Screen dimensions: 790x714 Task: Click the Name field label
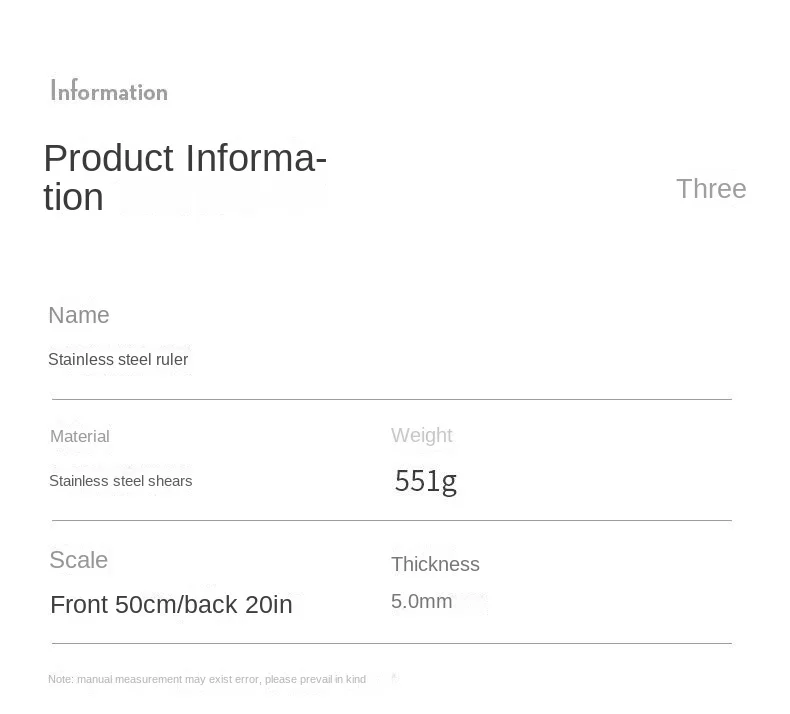click(x=79, y=315)
